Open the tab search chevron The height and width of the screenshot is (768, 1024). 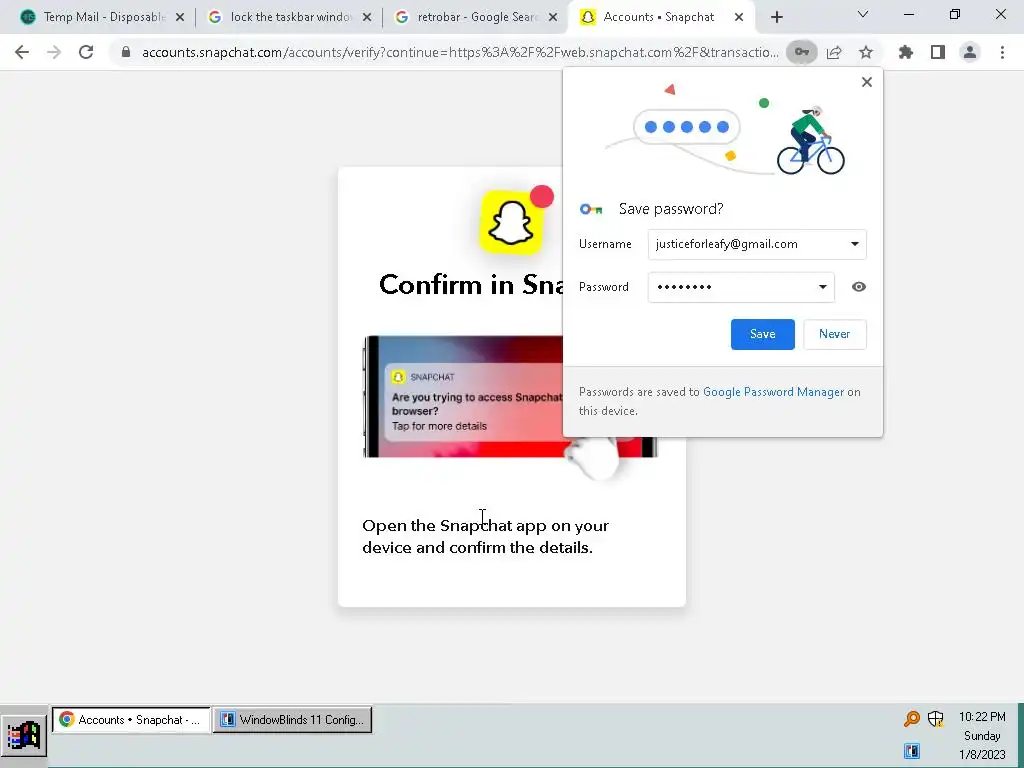863,14
